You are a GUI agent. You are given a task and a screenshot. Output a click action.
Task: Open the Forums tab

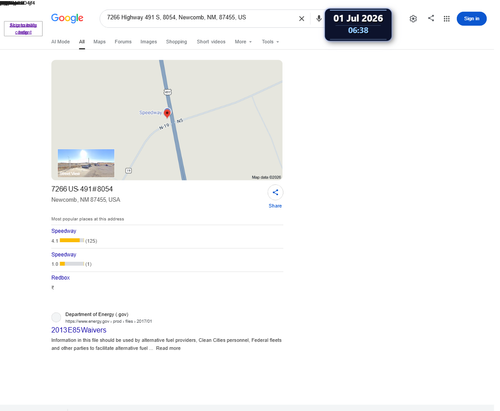click(123, 42)
